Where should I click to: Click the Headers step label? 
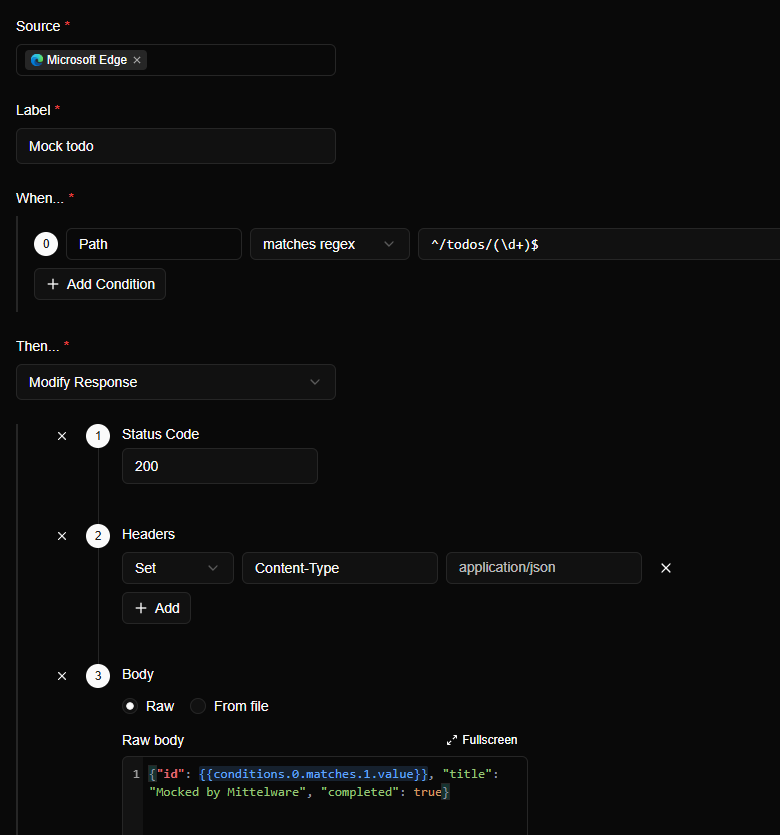[149, 535]
